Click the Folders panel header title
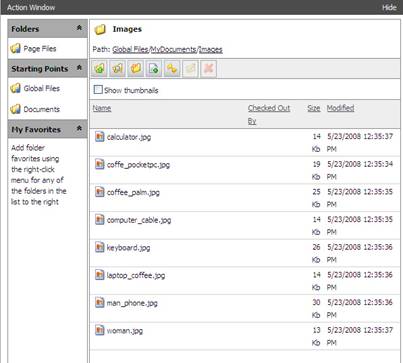Image resolution: width=403 pixels, height=363 pixels. [x=25, y=29]
